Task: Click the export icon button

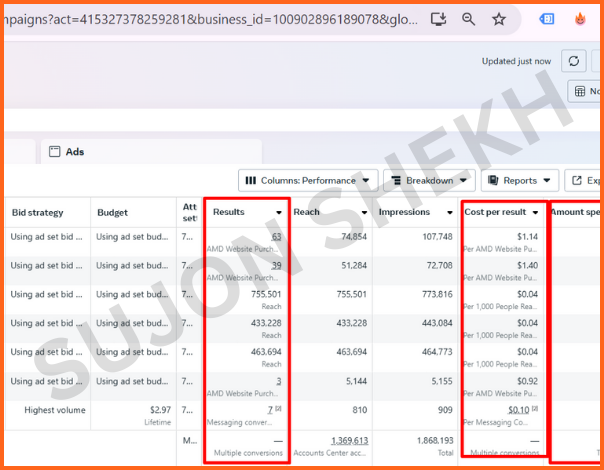Action: [x=584, y=181]
